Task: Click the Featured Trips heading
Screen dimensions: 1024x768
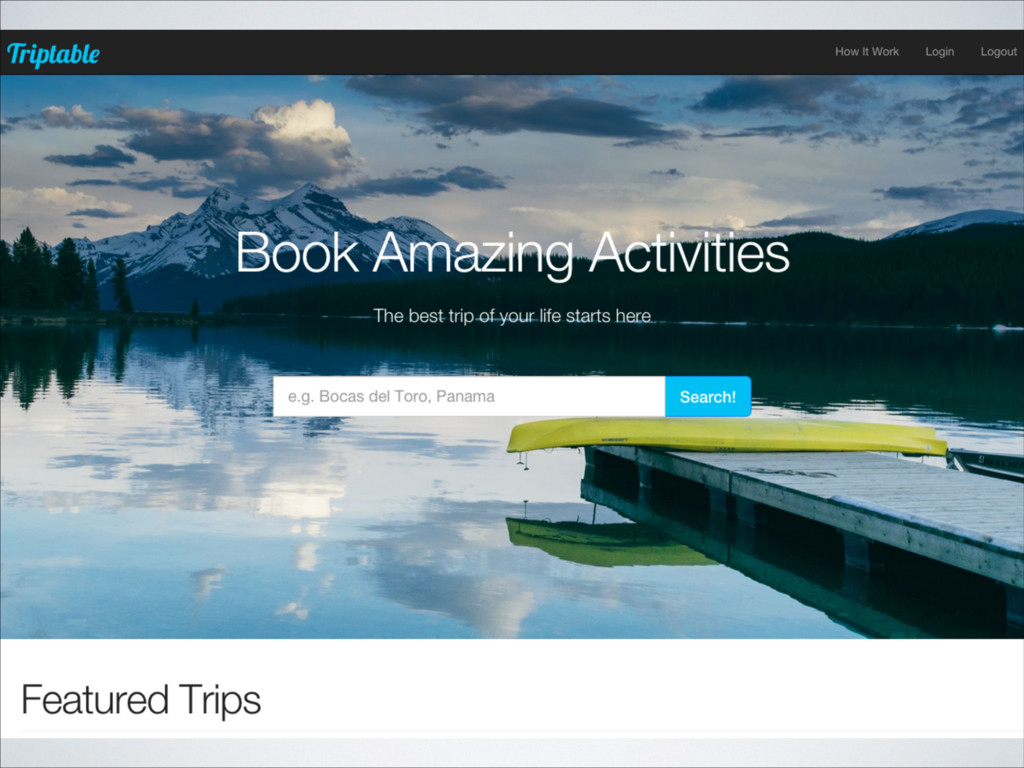Action: pyautogui.click(x=141, y=699)
